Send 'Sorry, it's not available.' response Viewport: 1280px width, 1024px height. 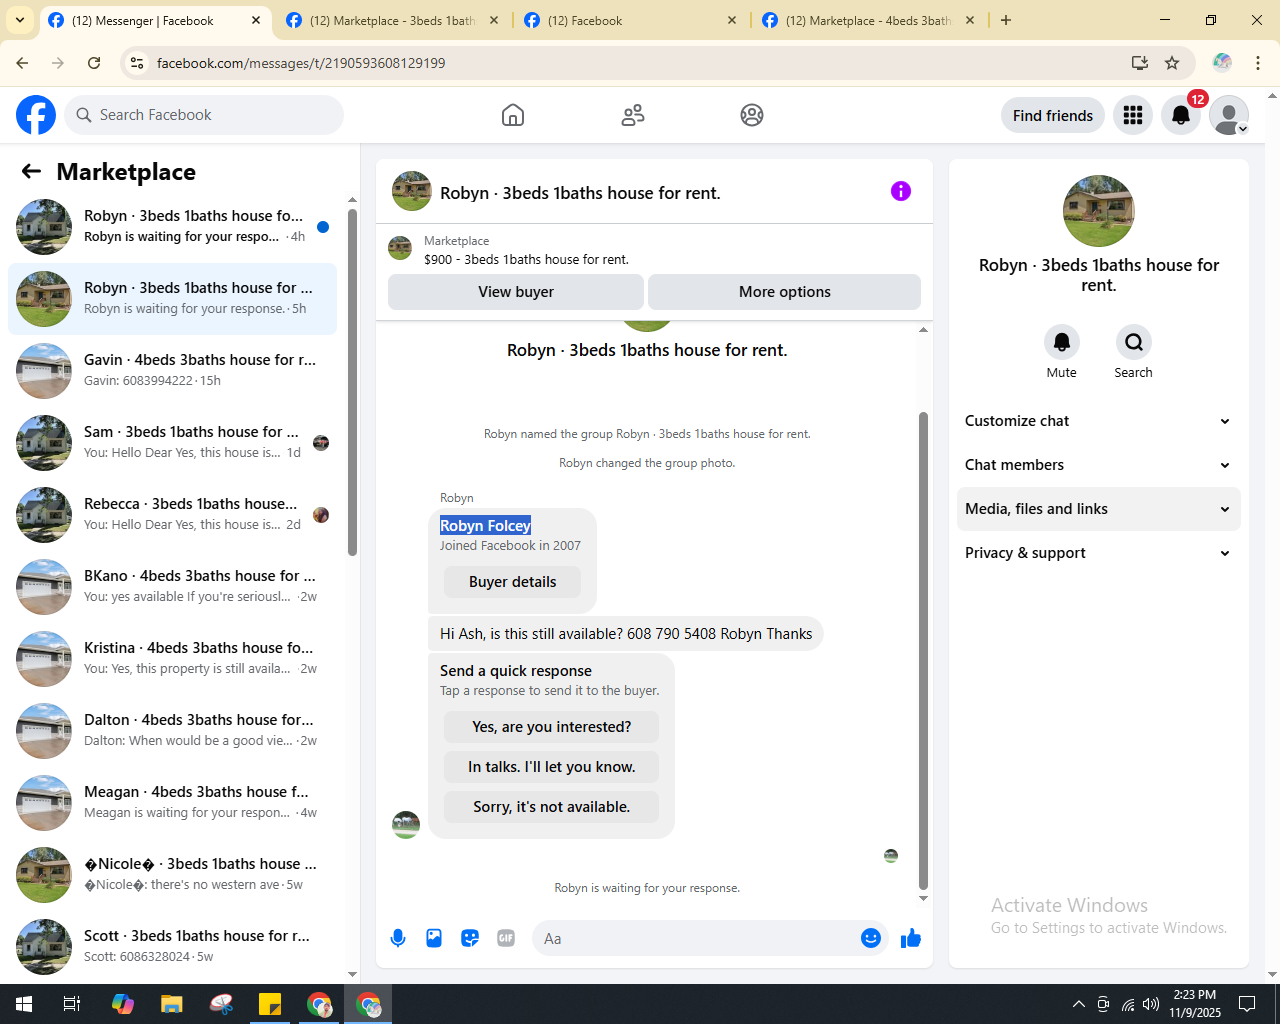552,807
